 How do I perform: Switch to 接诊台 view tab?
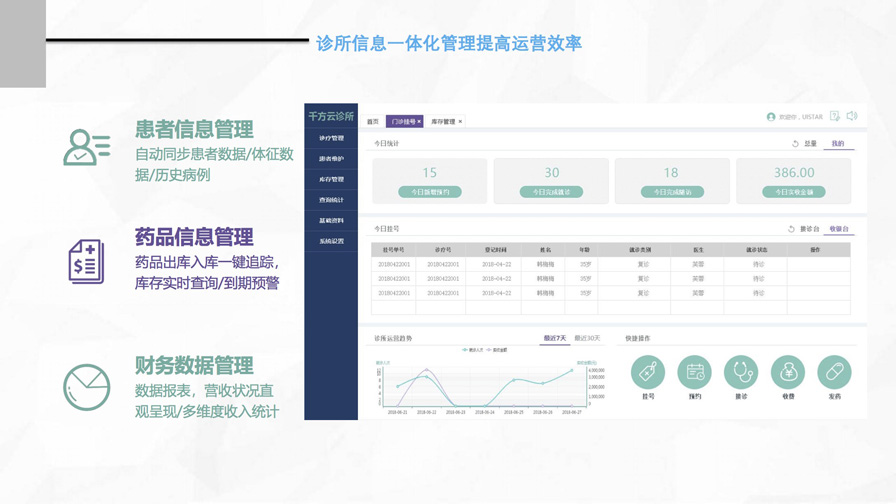pyautogui.click(x=809, y=229)
